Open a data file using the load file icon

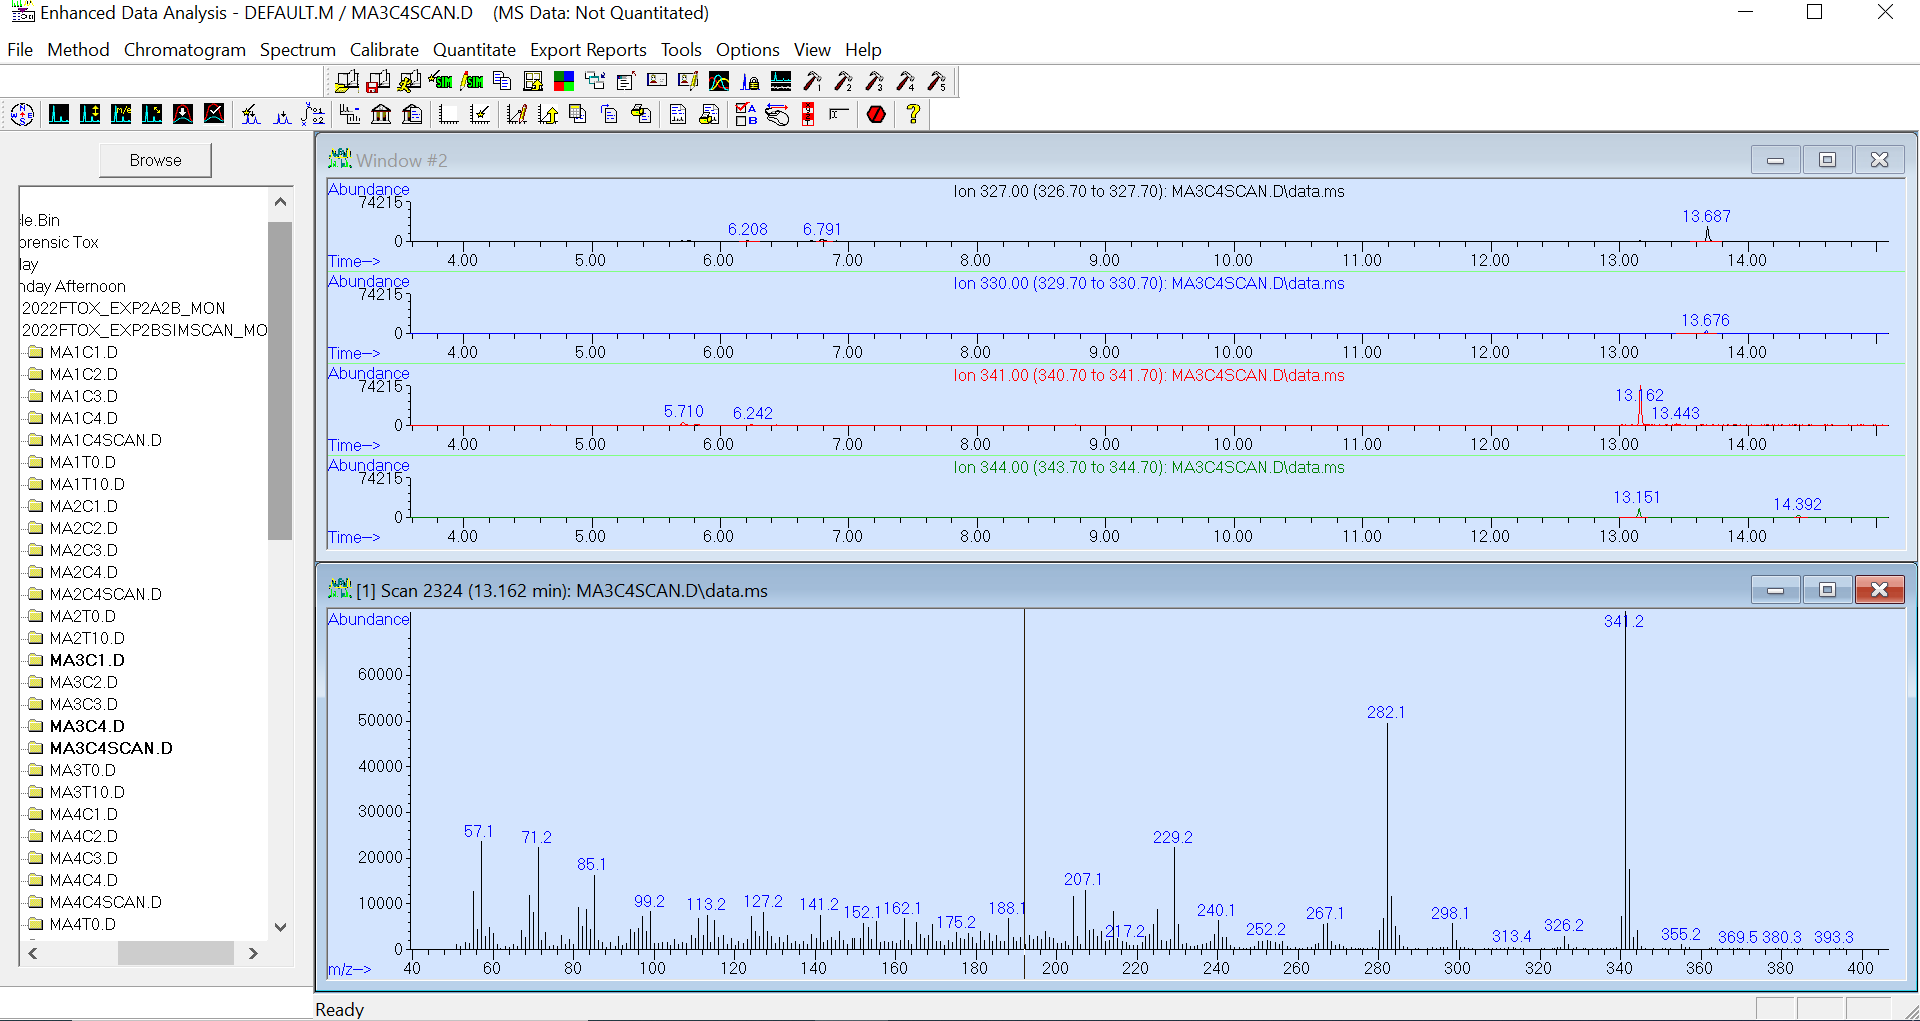(x=346, y=81)
